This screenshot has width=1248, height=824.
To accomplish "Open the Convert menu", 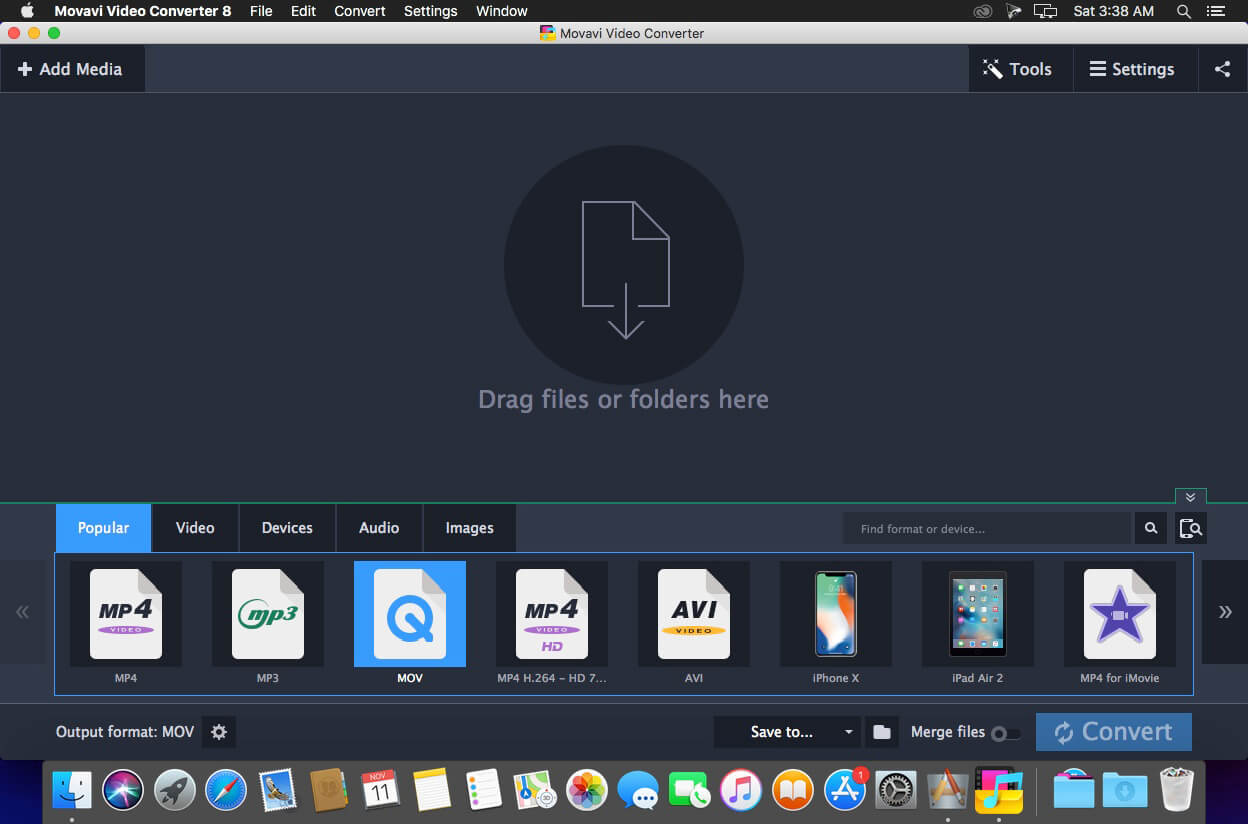I will (360, 11).
